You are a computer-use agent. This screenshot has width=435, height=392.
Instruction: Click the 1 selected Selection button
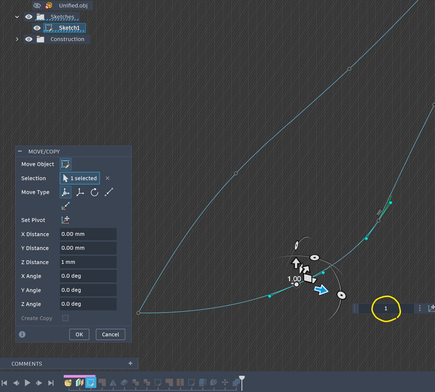point(80,178)
